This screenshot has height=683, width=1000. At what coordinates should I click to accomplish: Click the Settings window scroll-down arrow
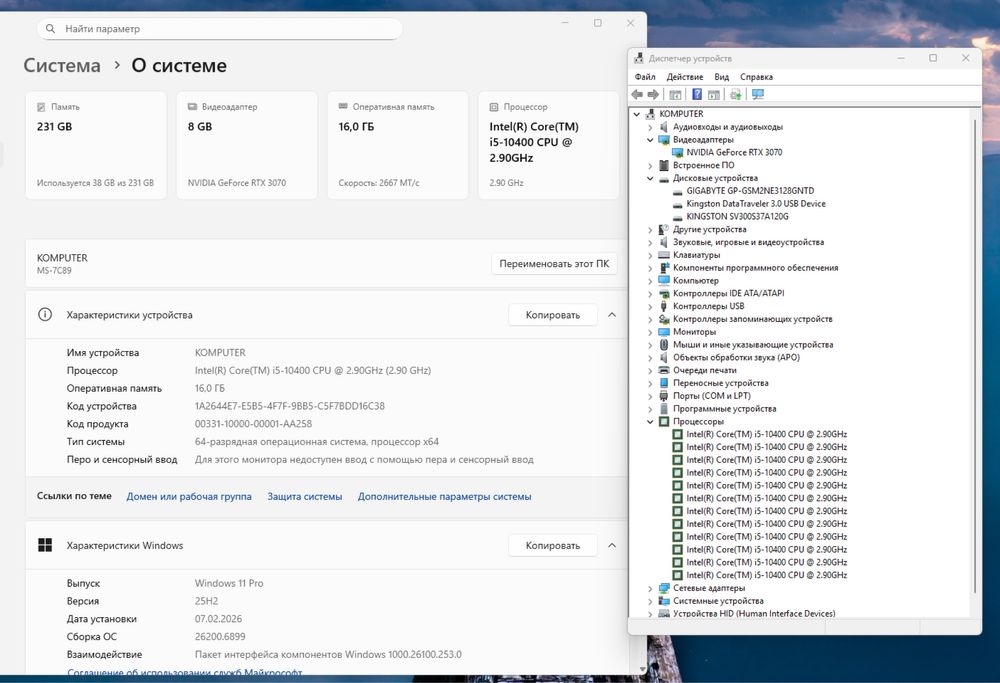pyautogui.click(x=642, y=669)
